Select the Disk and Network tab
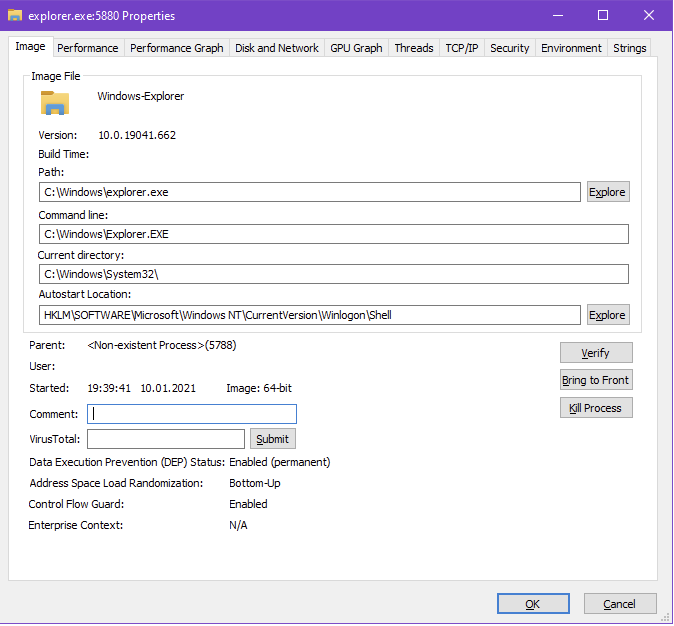Screen dimensions: 674x626 (277, 48)
